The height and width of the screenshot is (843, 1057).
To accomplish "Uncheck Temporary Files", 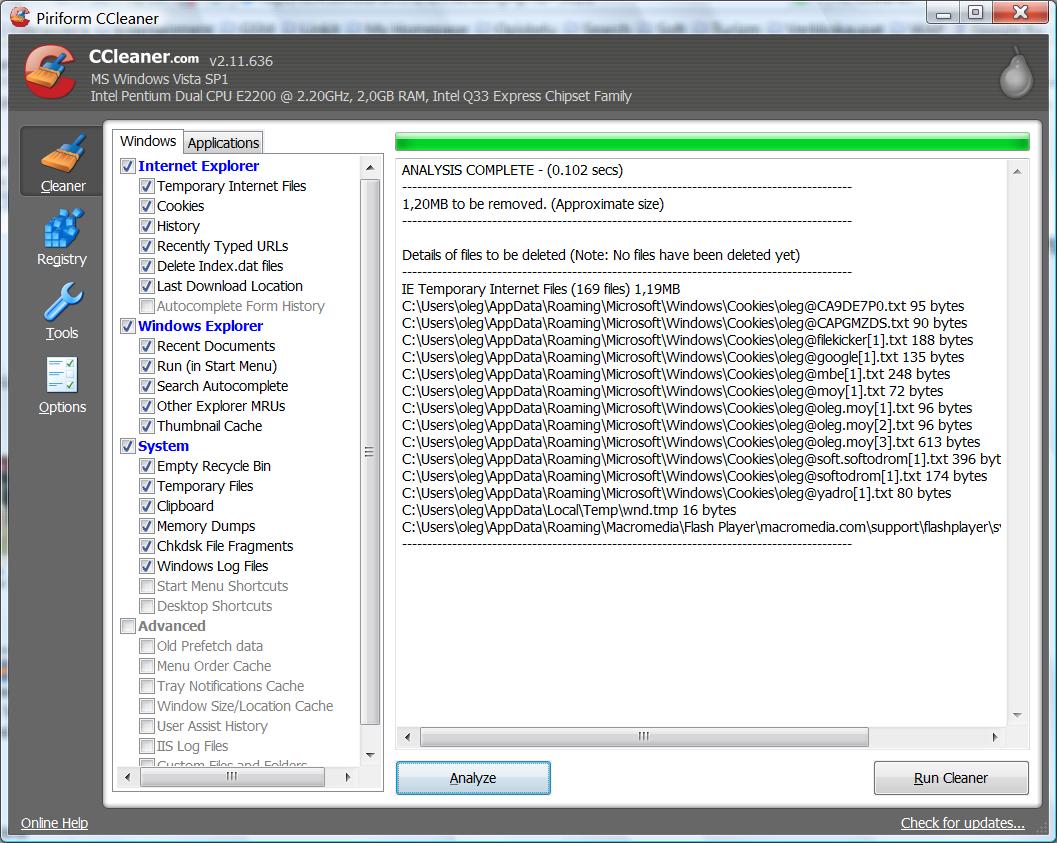I will pyautogui.click(x=146, y=486).
